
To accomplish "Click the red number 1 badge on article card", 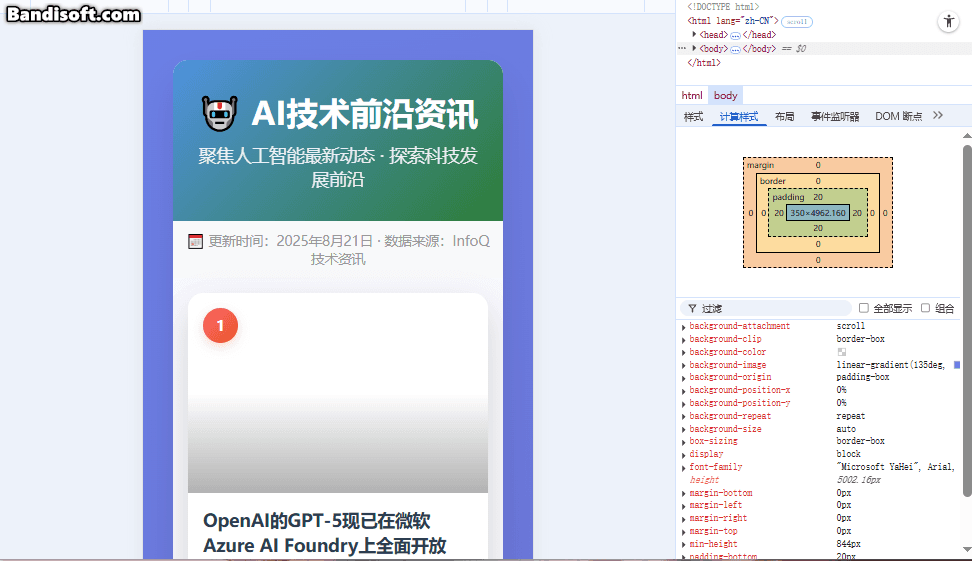I will pyautogui.click(x=220, y=325).
